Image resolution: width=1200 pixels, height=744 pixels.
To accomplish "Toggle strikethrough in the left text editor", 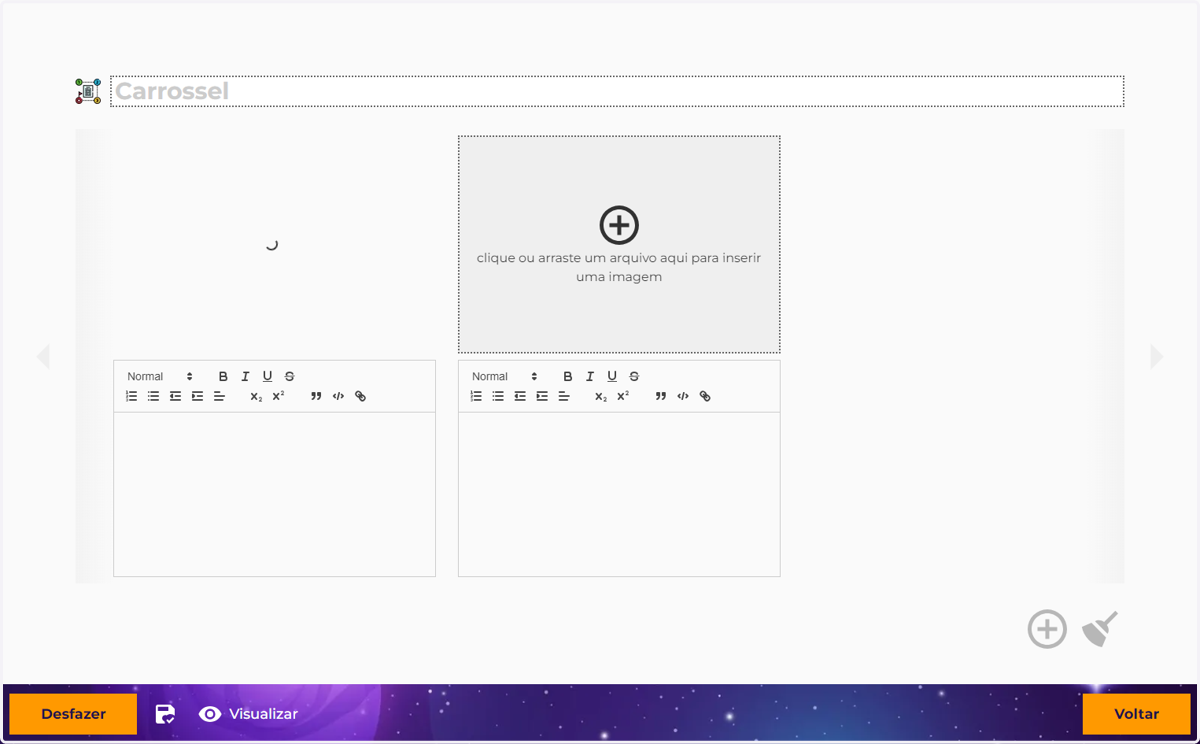I will coord(289,376).
